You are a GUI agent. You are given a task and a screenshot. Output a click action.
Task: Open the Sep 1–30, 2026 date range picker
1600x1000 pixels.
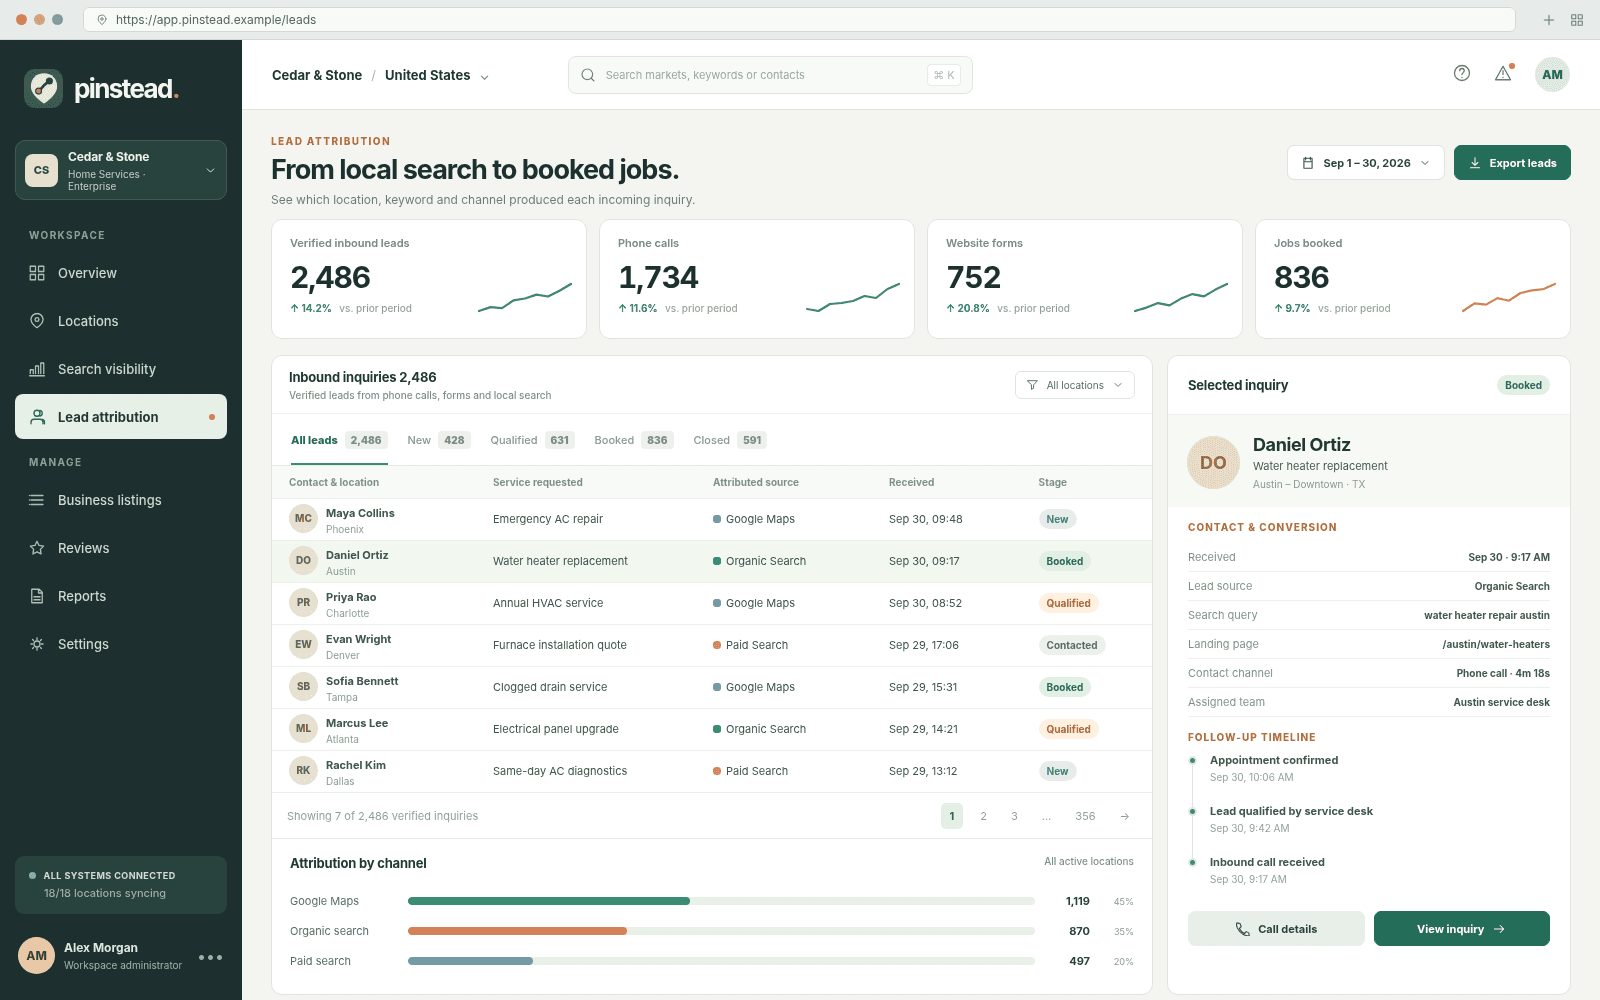point(1366,163)
